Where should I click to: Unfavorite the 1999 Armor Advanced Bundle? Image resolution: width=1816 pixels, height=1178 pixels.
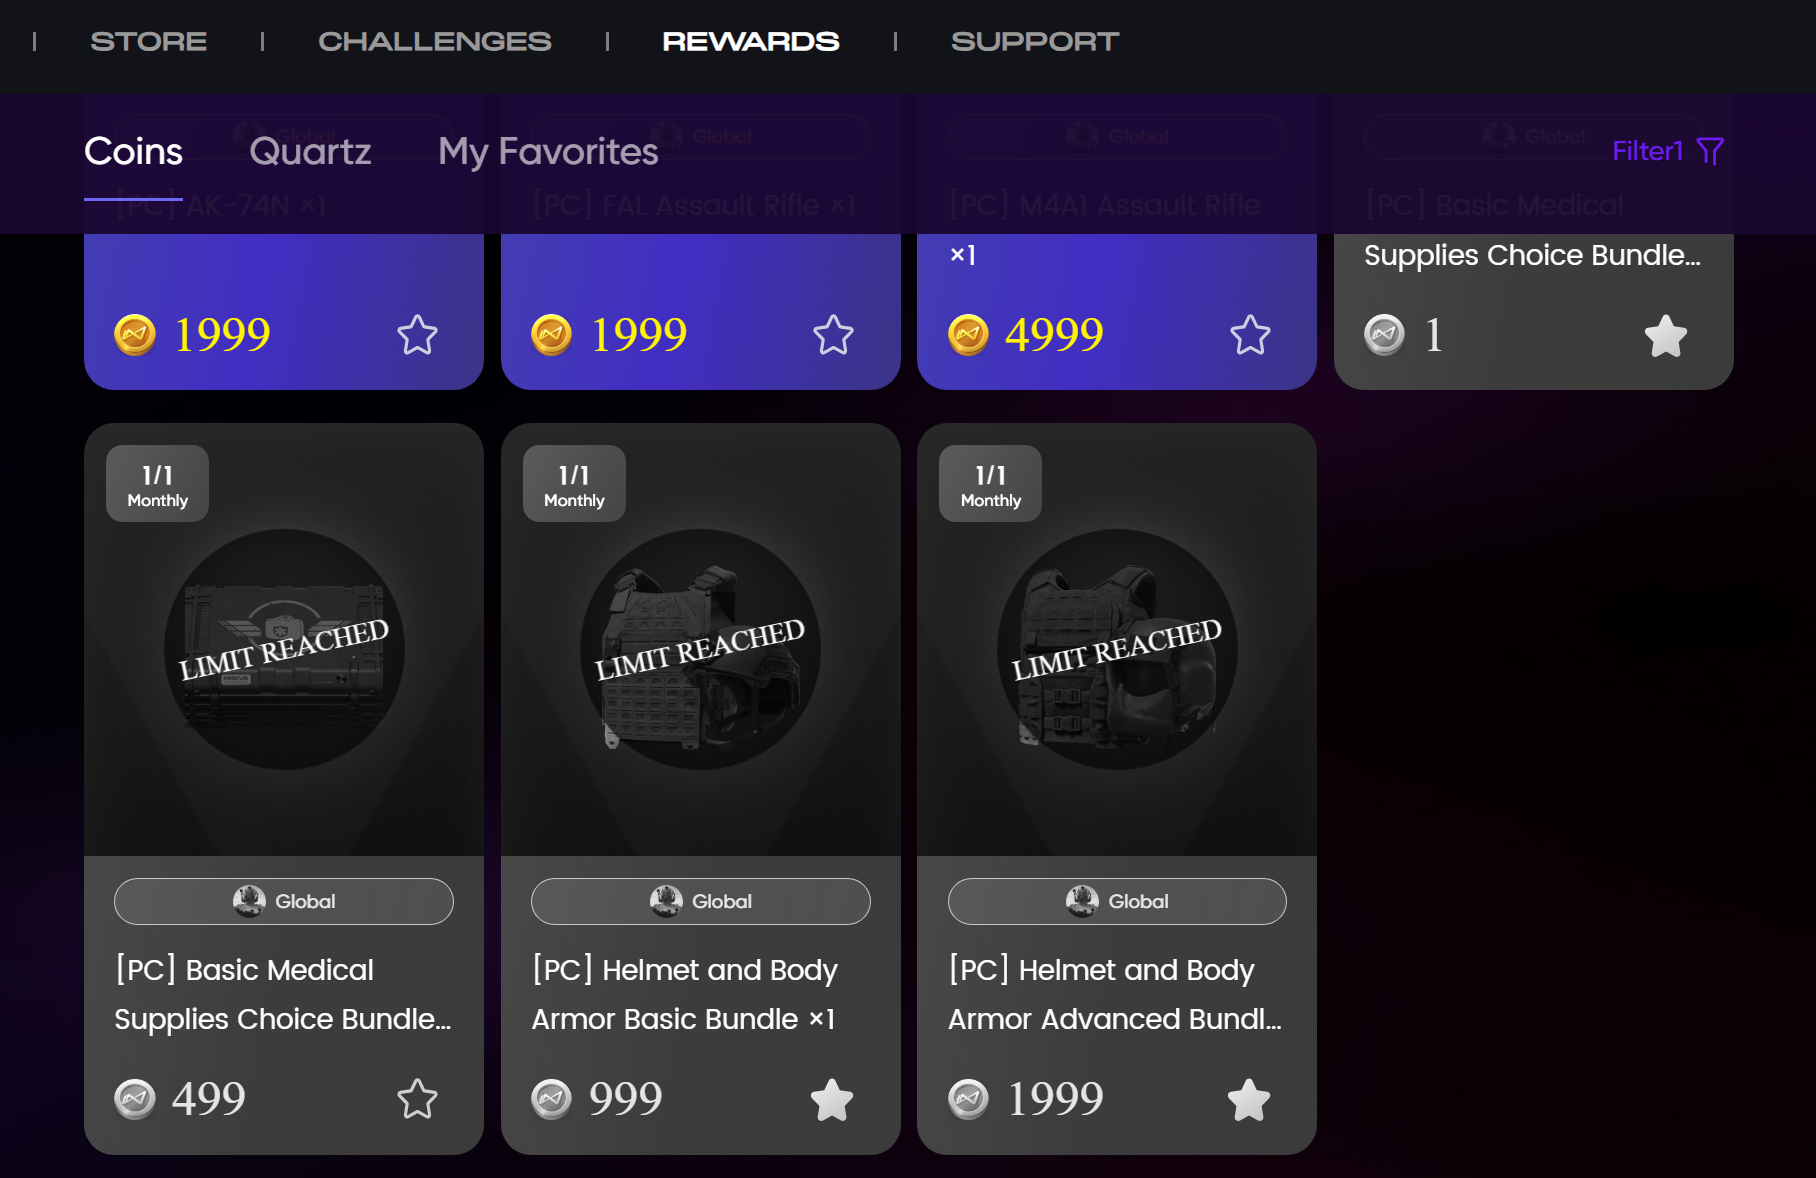1249,1099
